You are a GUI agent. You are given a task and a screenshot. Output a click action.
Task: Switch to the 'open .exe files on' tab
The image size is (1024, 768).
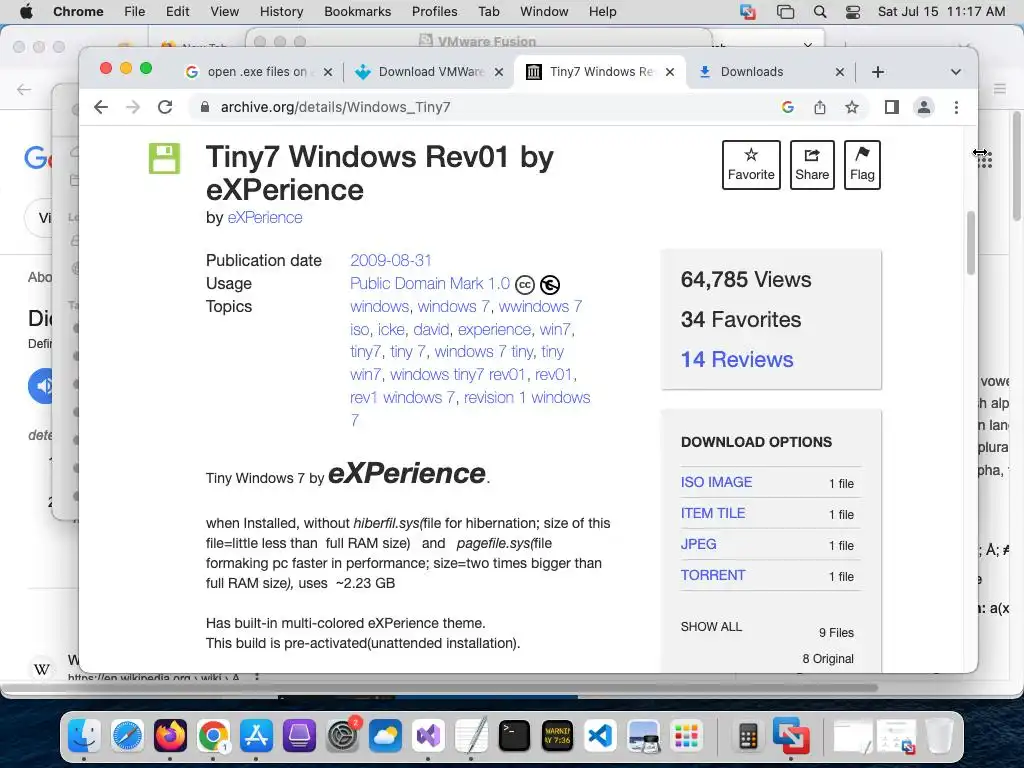(257, 72)
